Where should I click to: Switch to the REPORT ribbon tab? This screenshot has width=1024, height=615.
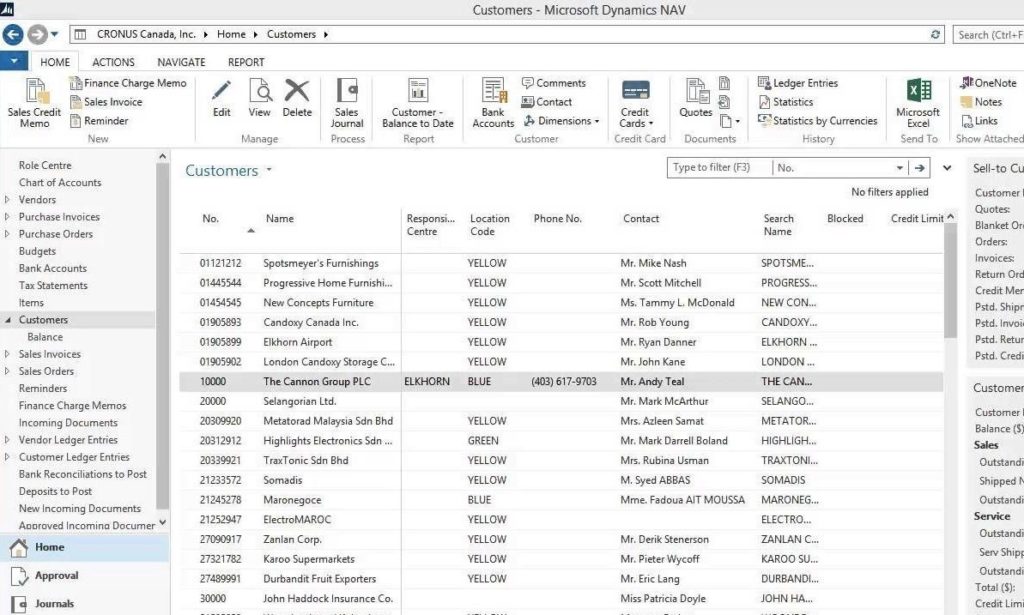(x=246, y=62)
